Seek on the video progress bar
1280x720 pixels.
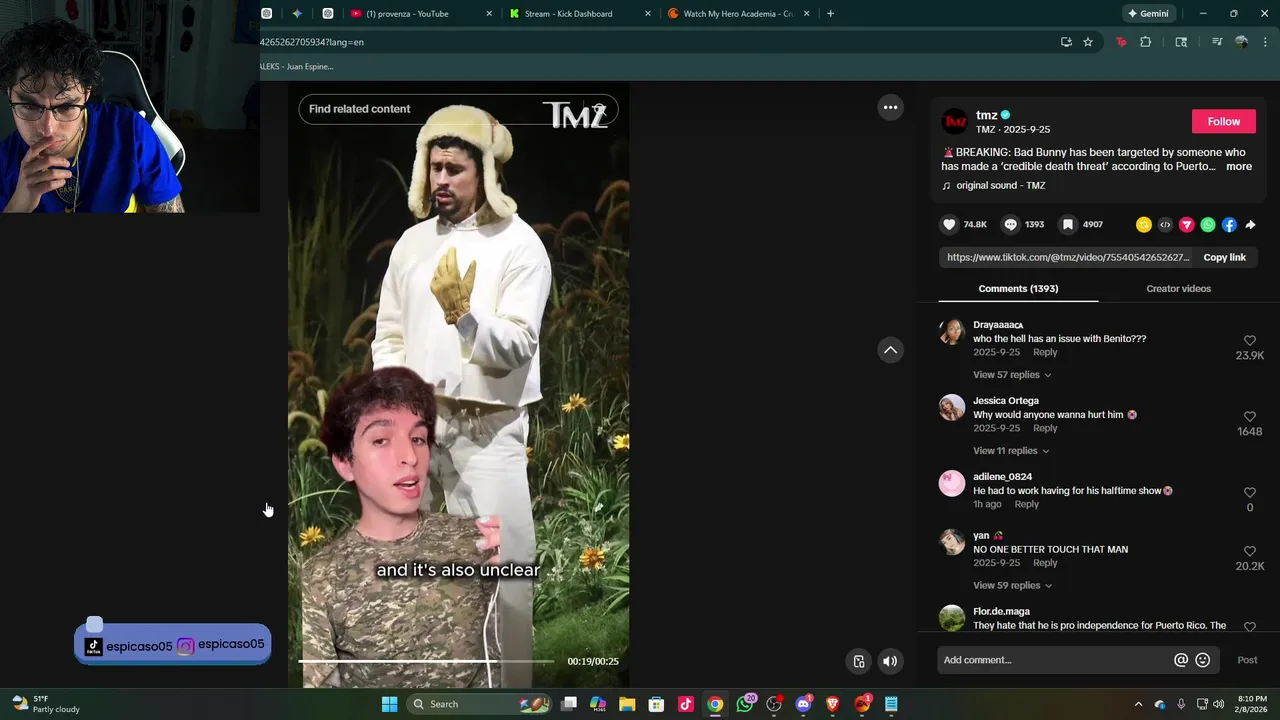click(x=426, y=662)
